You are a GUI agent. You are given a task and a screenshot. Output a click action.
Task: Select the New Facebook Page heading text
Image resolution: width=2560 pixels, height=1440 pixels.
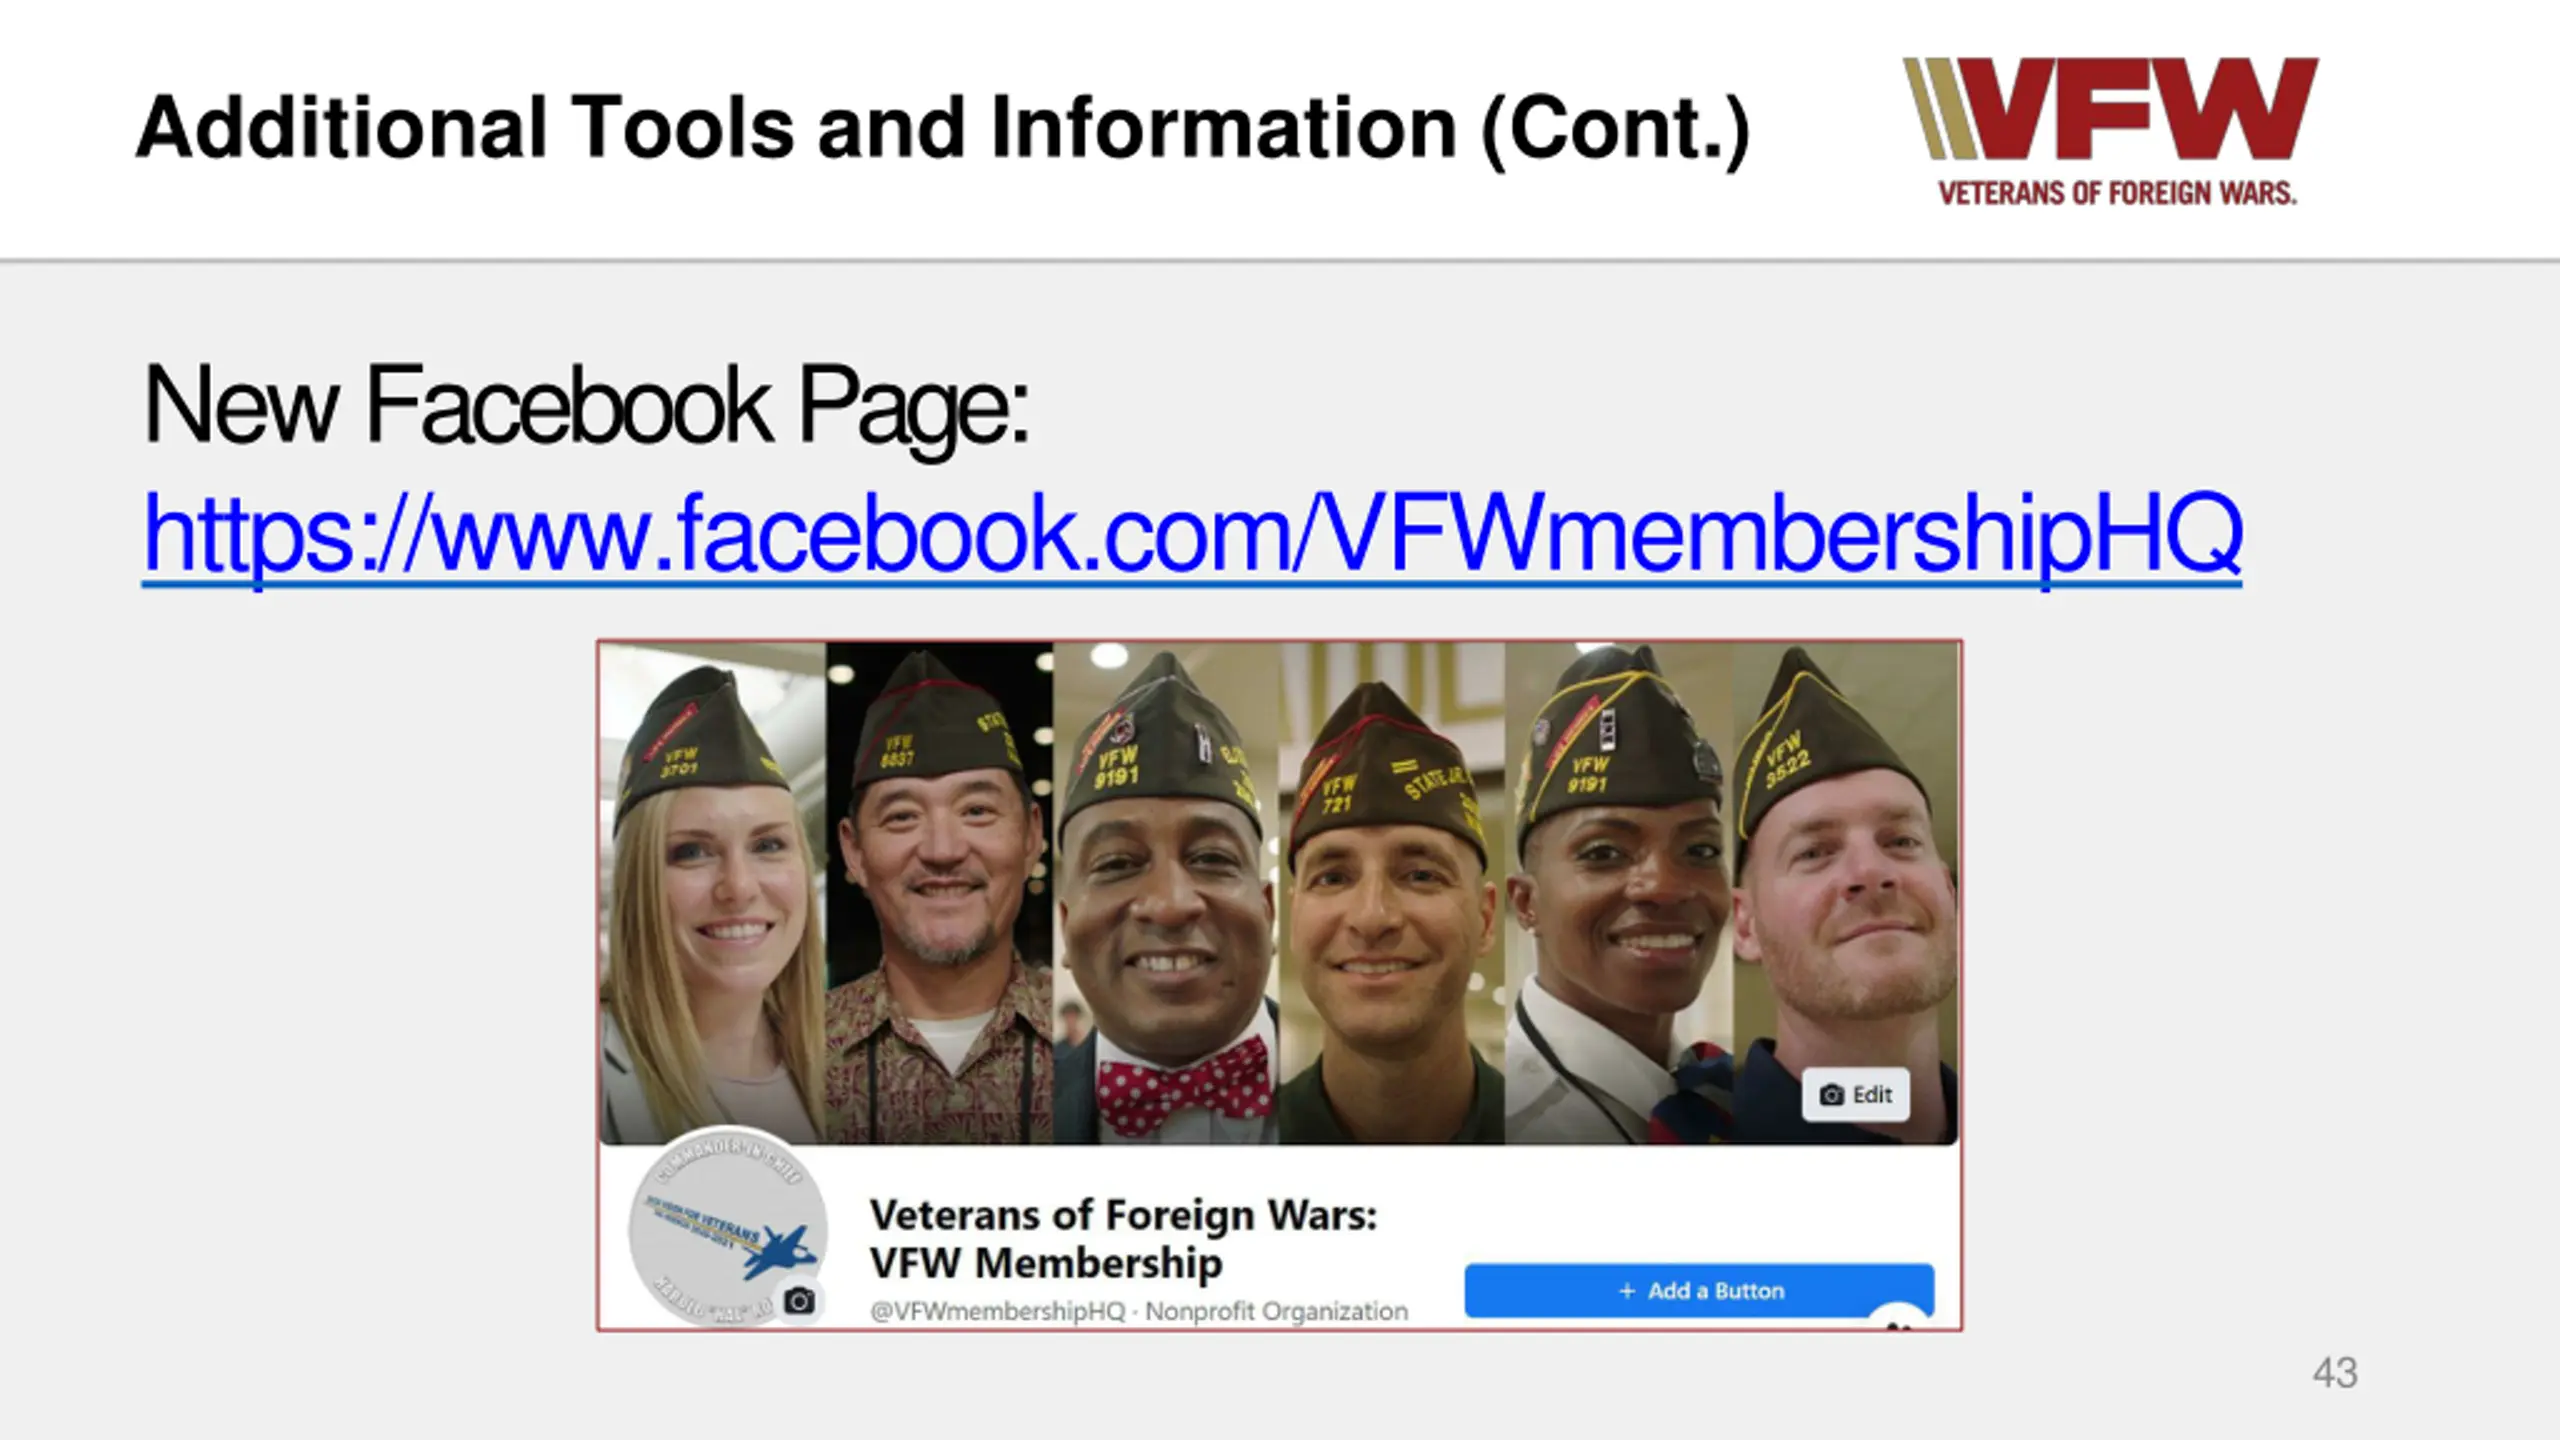pos(586,405)
